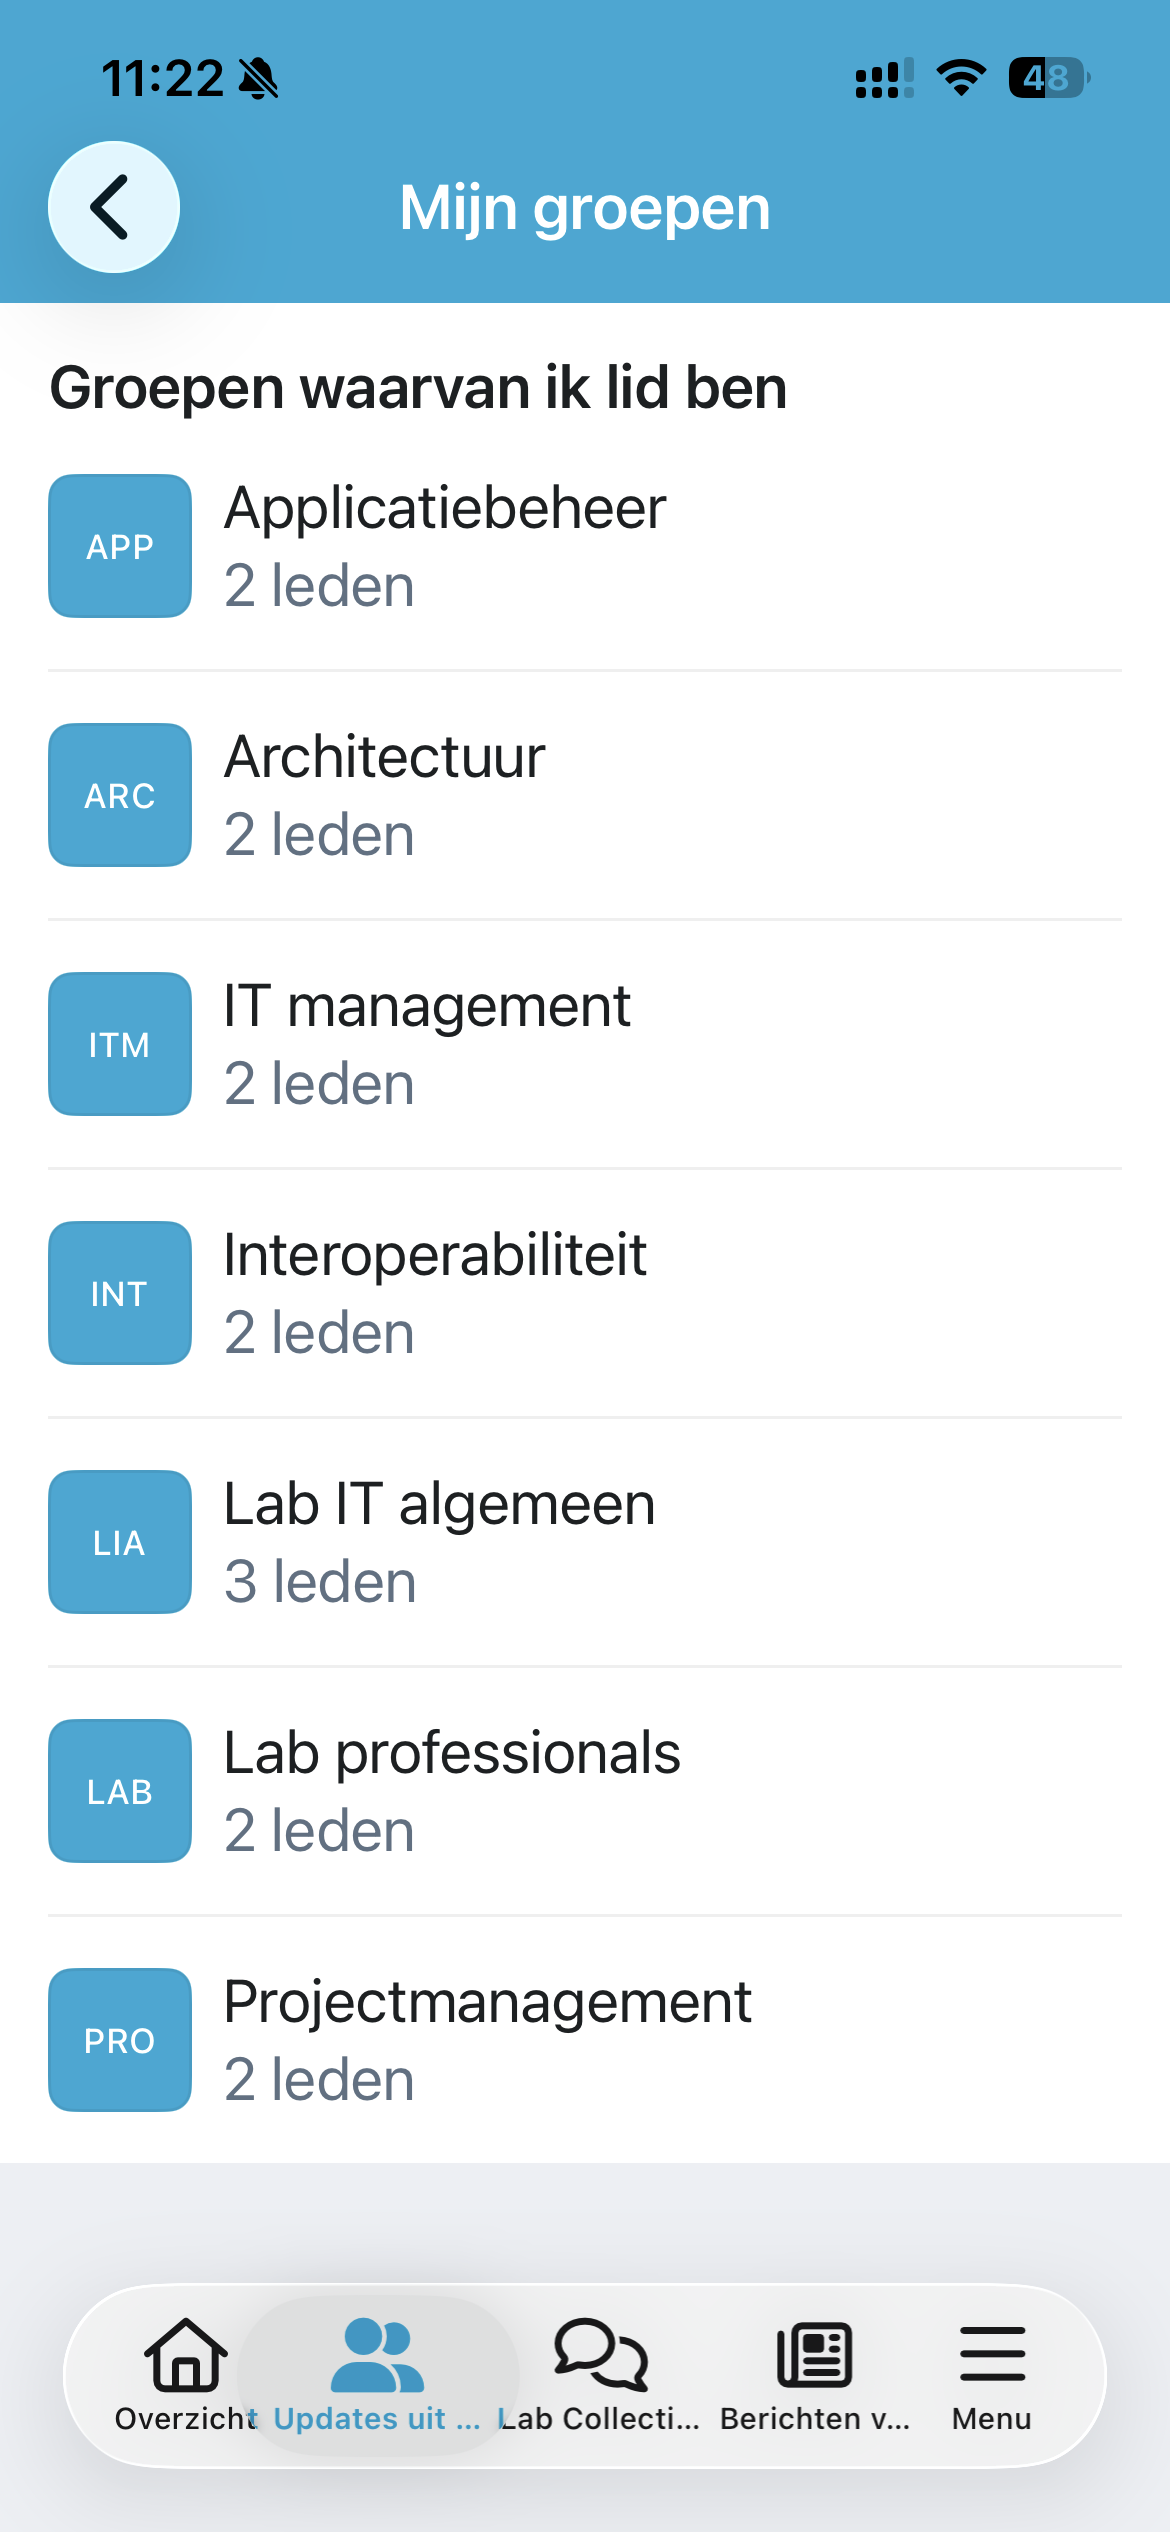Image resolution: width=1170 pixels, height=2532 pixels.
Task: Select the PRO group badge icon
Action: (120, 2040)
